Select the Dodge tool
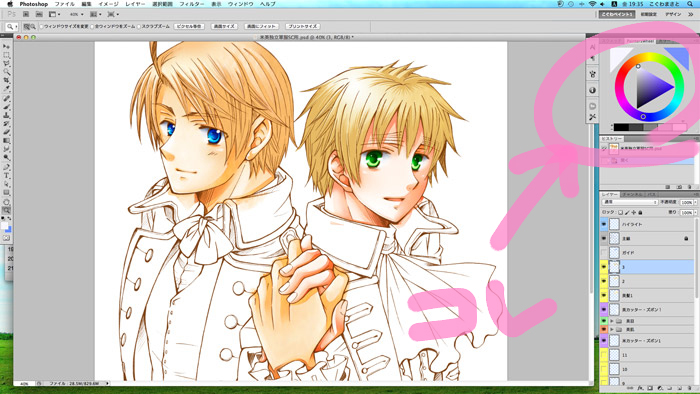 6,158
